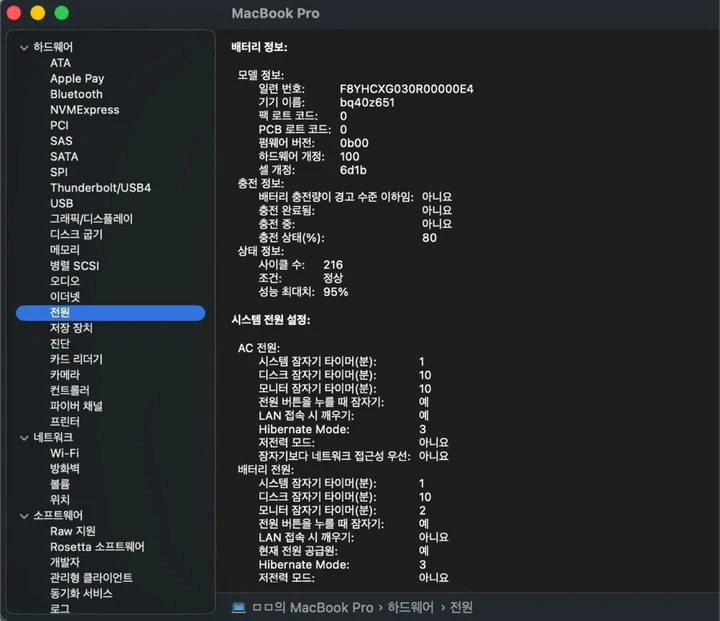Open 관리형 클라이언트 entry
The width and height of the screenshot is (720, 621).
(91, 578)
